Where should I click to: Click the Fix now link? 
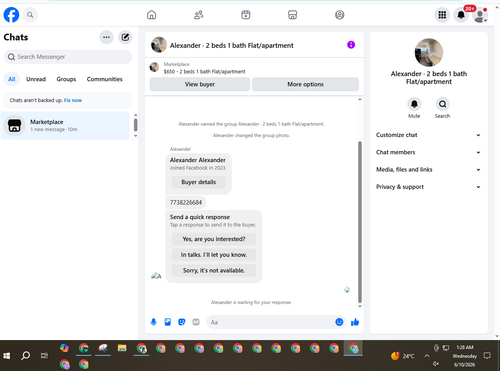point(73,100)
